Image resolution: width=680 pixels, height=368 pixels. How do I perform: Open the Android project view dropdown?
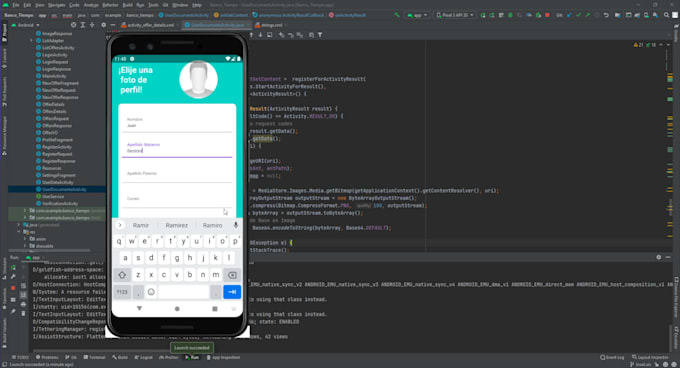[26, 25]
